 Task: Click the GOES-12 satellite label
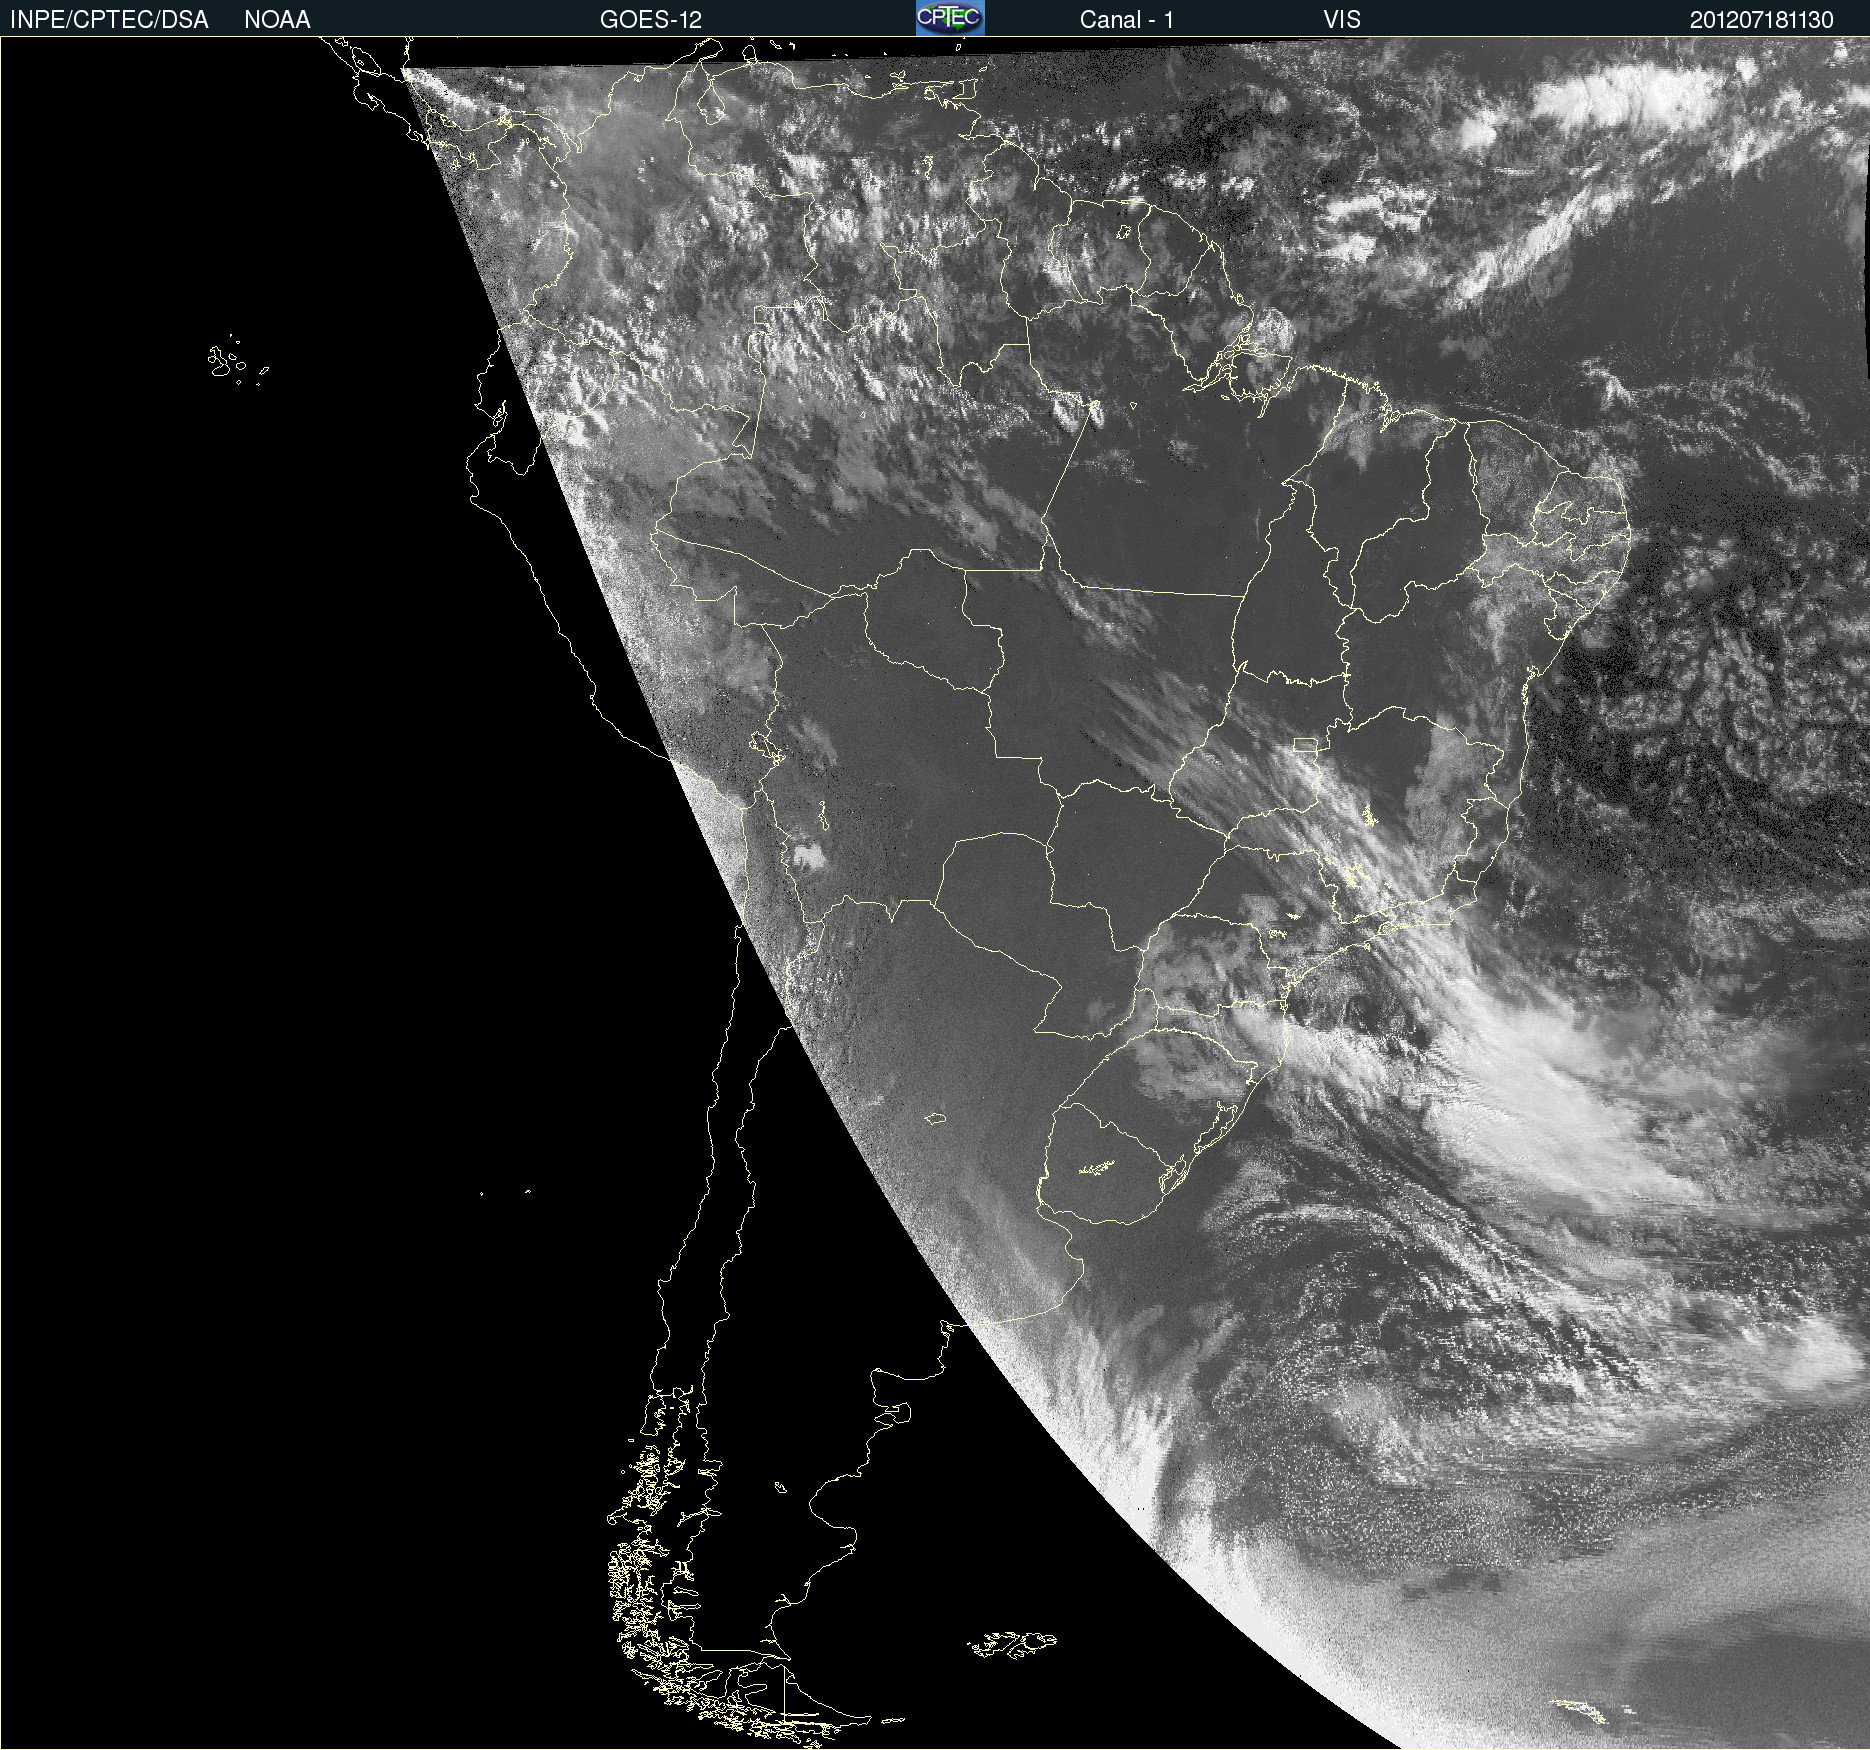(x=651, y=20)
